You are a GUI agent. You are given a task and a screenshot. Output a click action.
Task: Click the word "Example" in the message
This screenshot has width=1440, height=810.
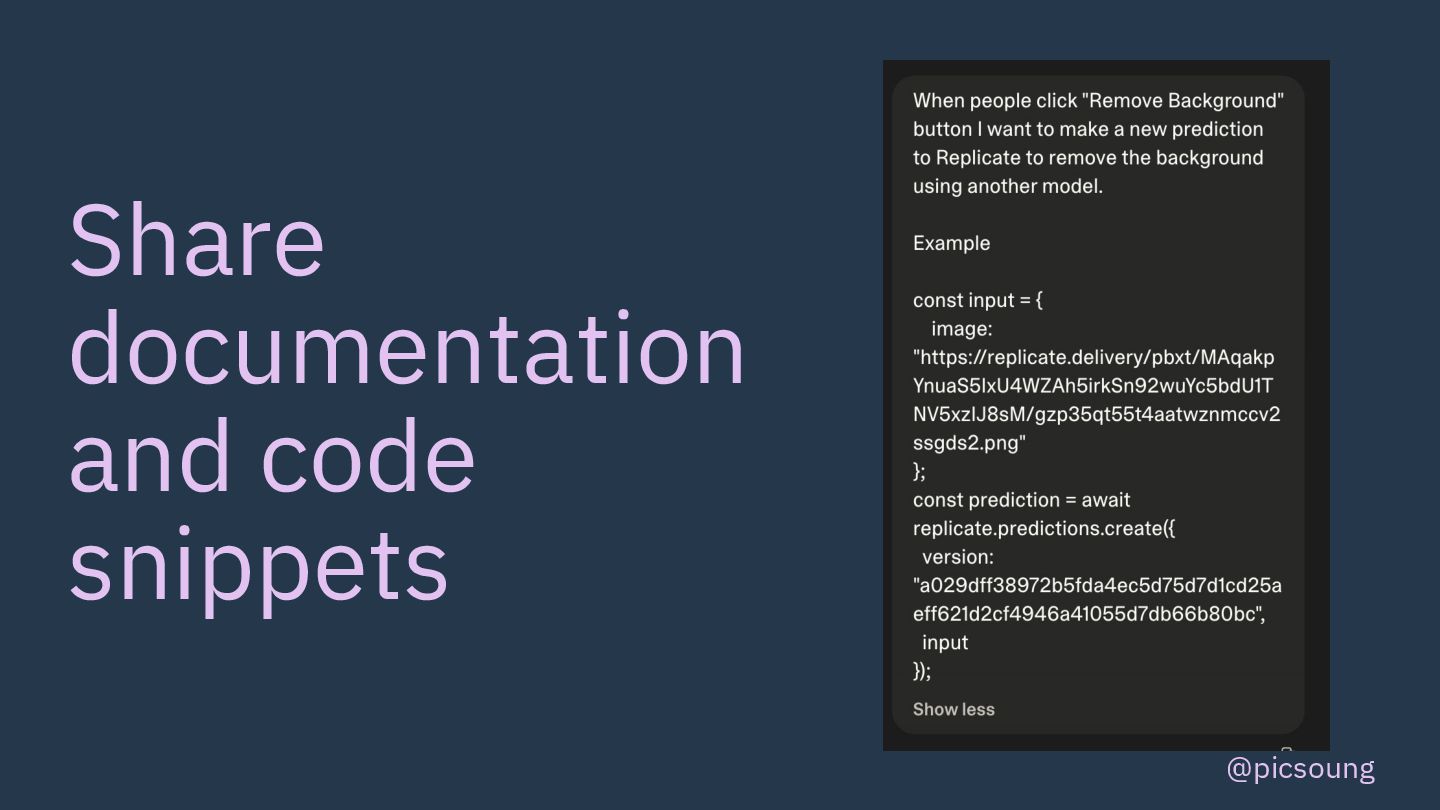pos(951,243)
